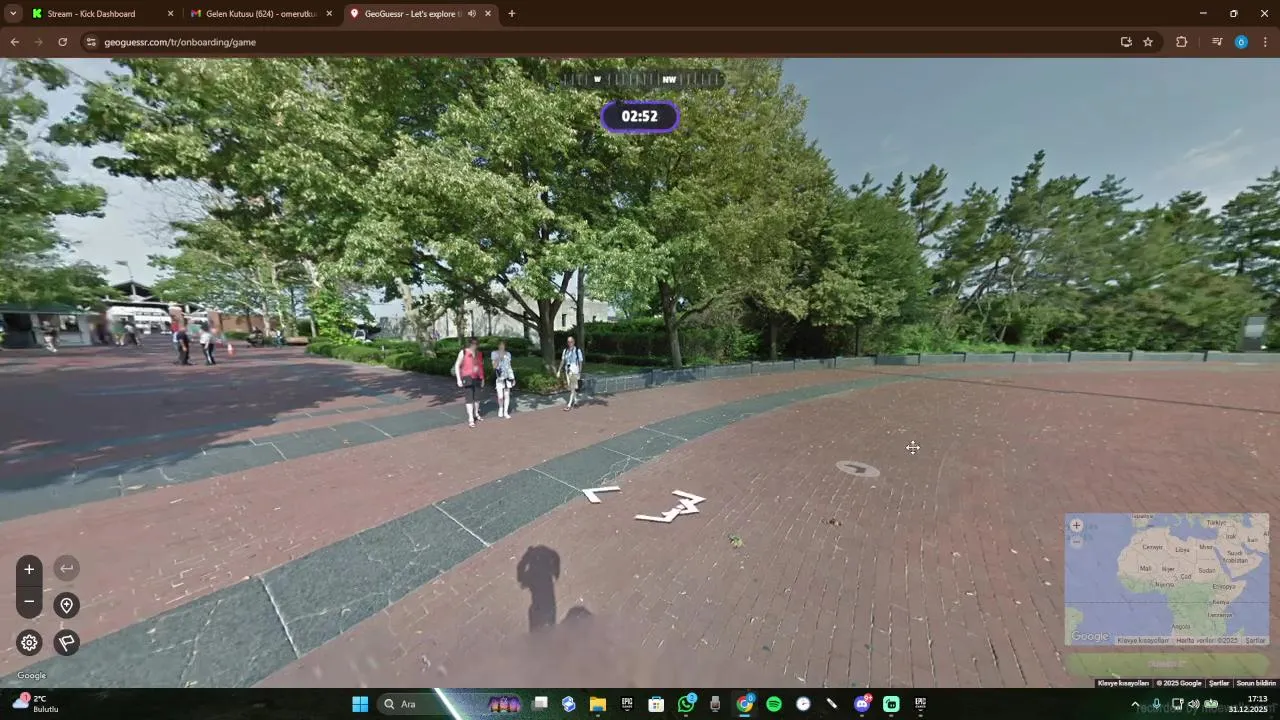Open the Chrome extensions puzzle menu
Viewport: 1280px width, 720px height.
click(x=1181, y=42)
